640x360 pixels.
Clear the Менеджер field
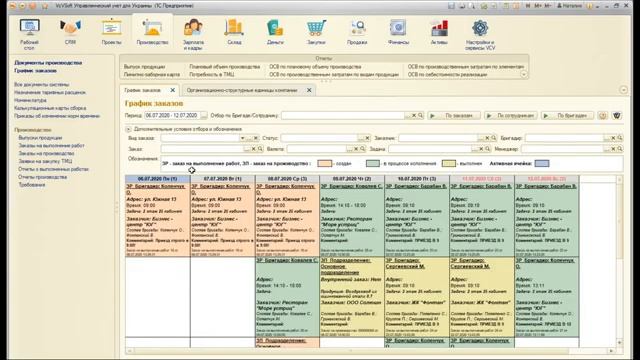click(x=613, y=149)
